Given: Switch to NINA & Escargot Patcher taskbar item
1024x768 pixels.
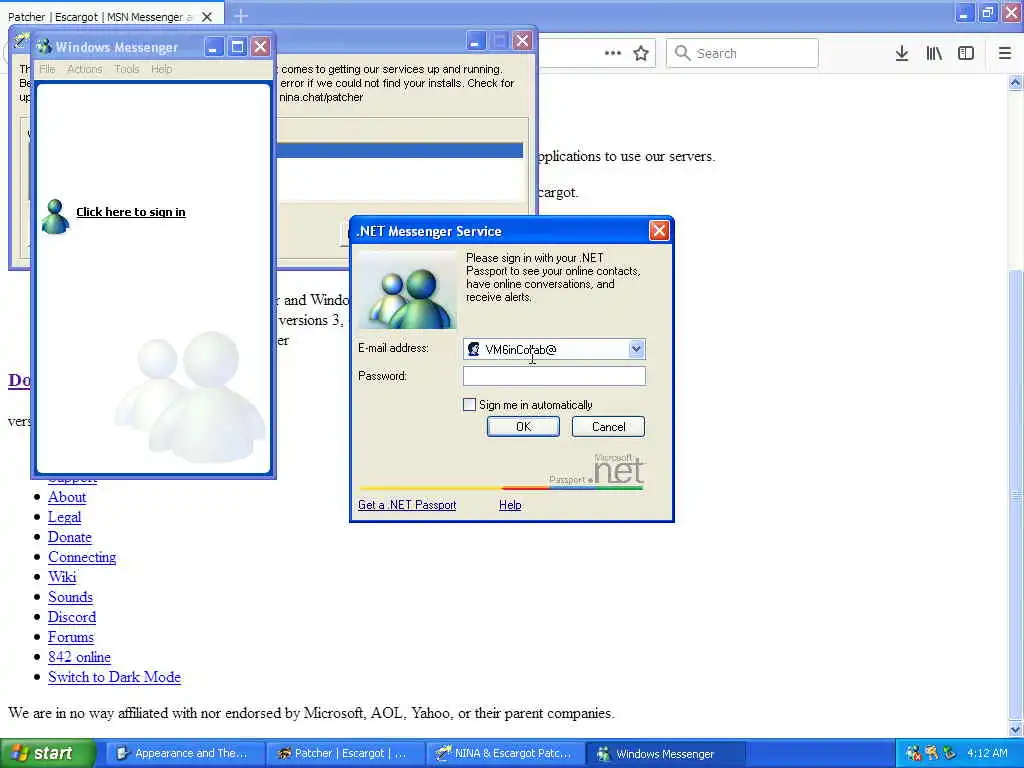Looking at the screenshot, I should tap(505, 754).
